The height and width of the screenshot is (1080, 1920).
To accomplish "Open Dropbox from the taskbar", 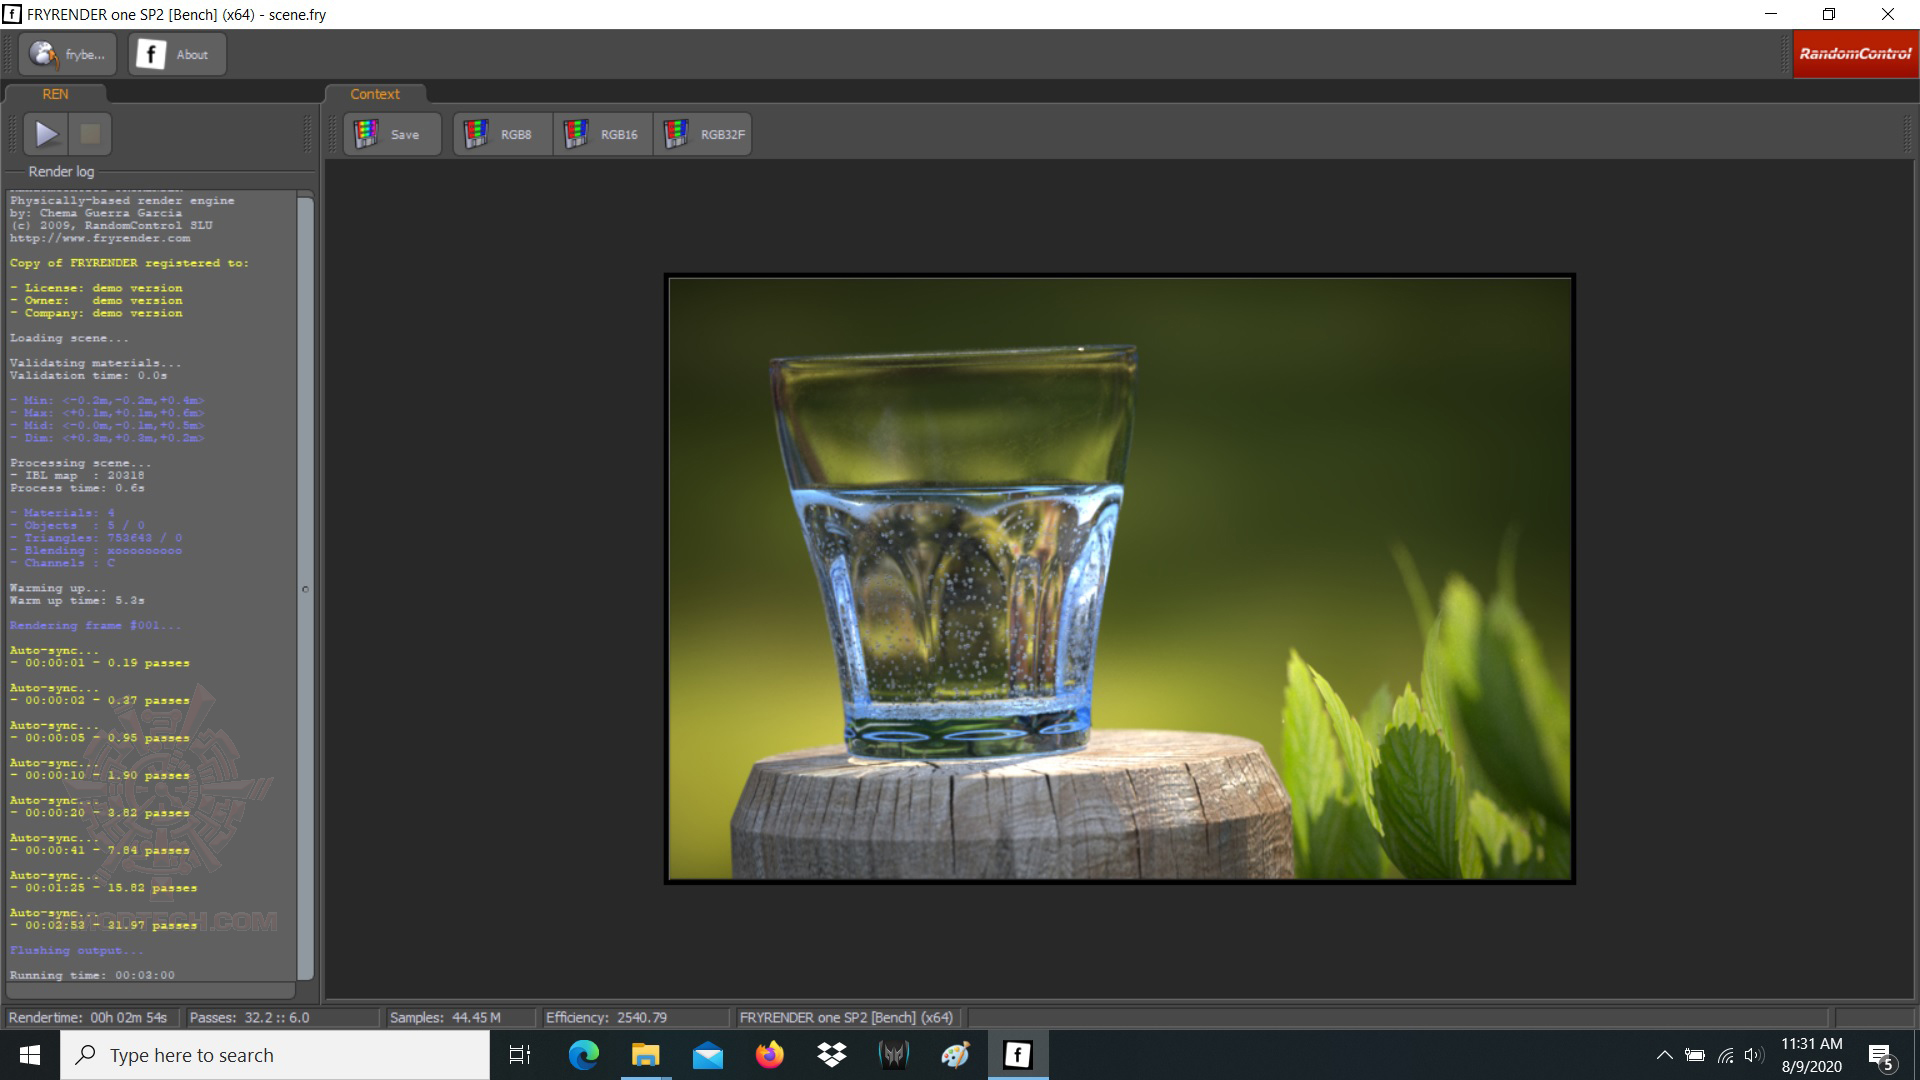I will click(832, 1055).
